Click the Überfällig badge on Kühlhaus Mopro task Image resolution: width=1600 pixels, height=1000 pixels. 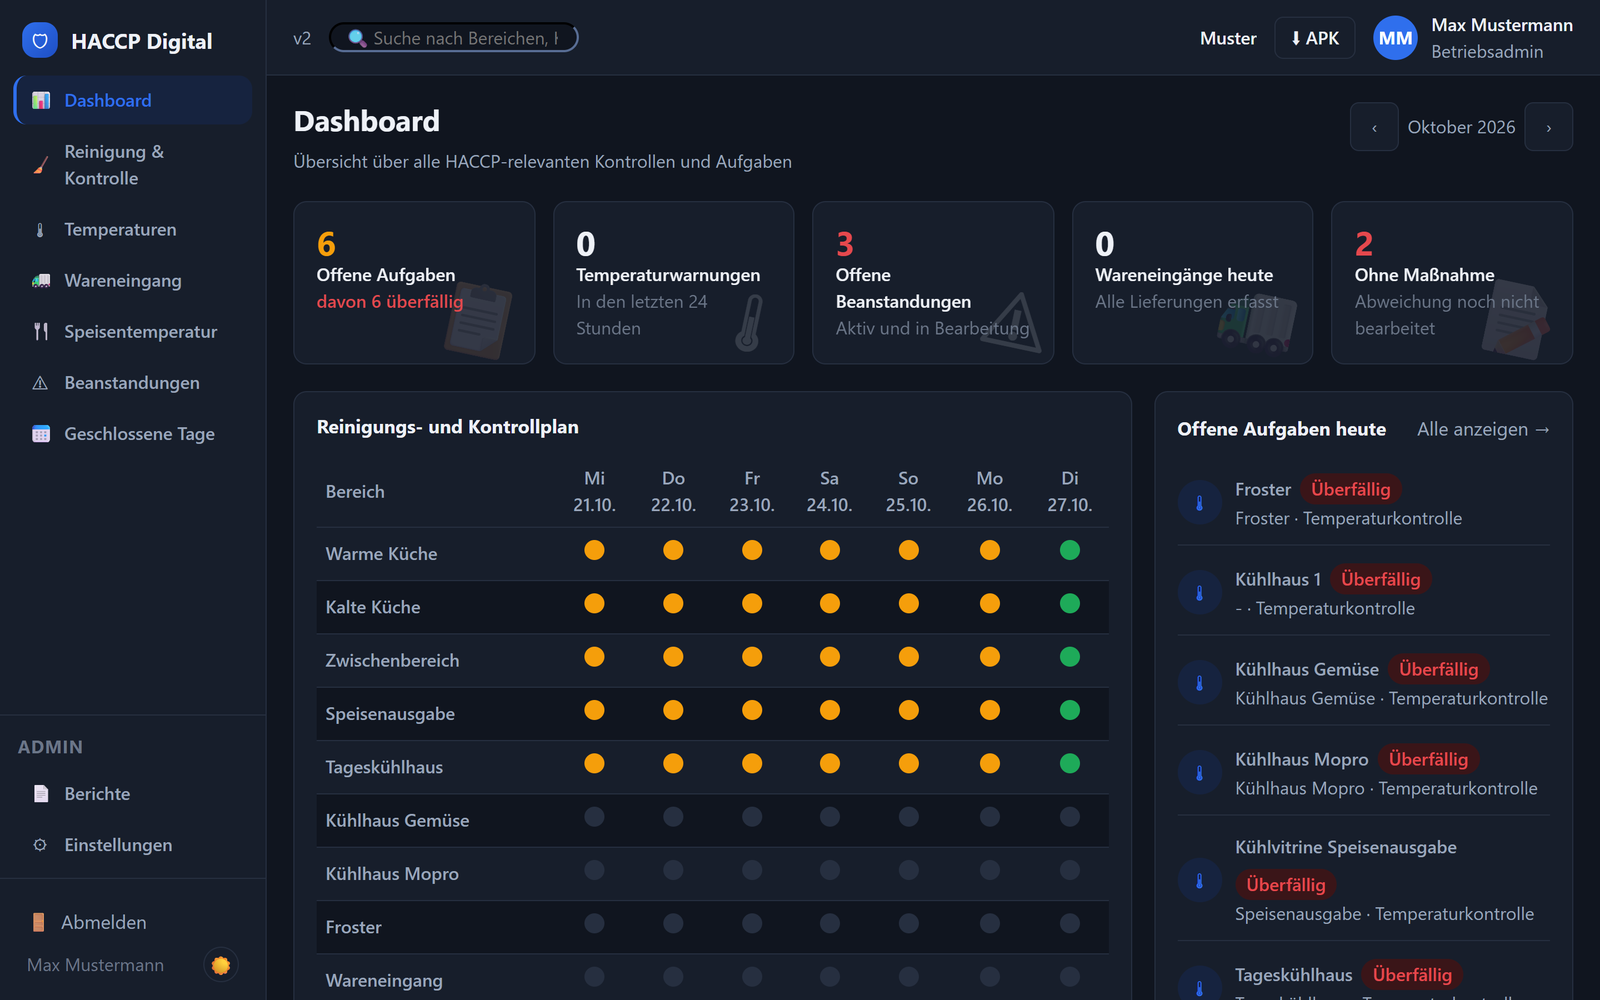(x=1428, y=759)
